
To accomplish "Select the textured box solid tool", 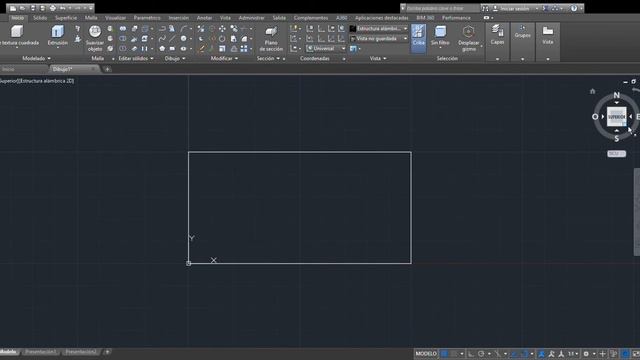I will [18, 36].
